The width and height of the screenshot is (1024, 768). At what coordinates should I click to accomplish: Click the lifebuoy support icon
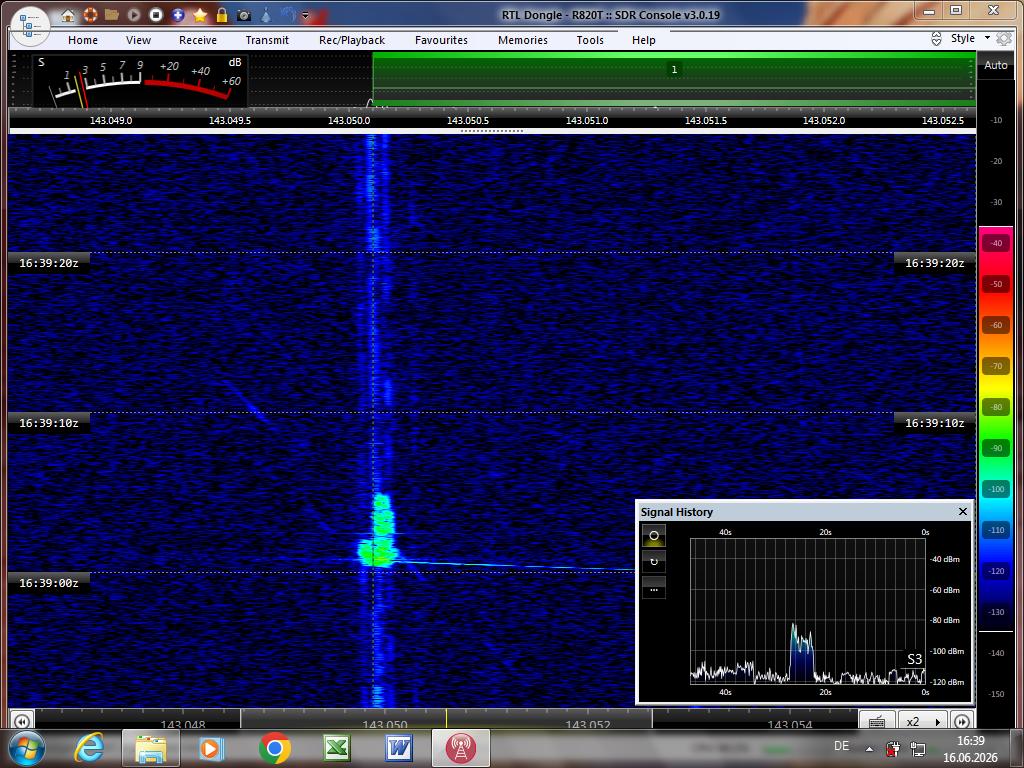point(90,14)
